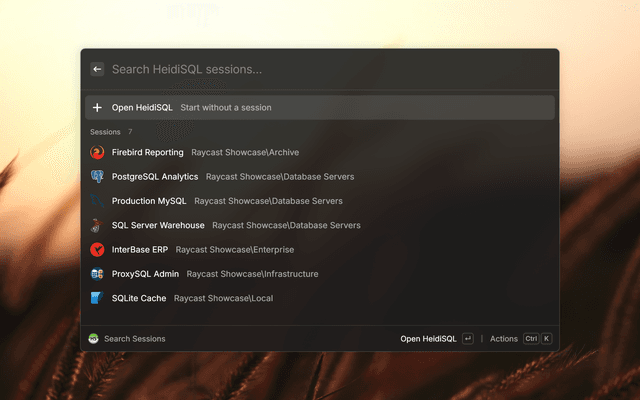The height and width of the screenshot is (400, 640).
Task: Select the Production MySQL session
Action: click(x=320, y=201)
